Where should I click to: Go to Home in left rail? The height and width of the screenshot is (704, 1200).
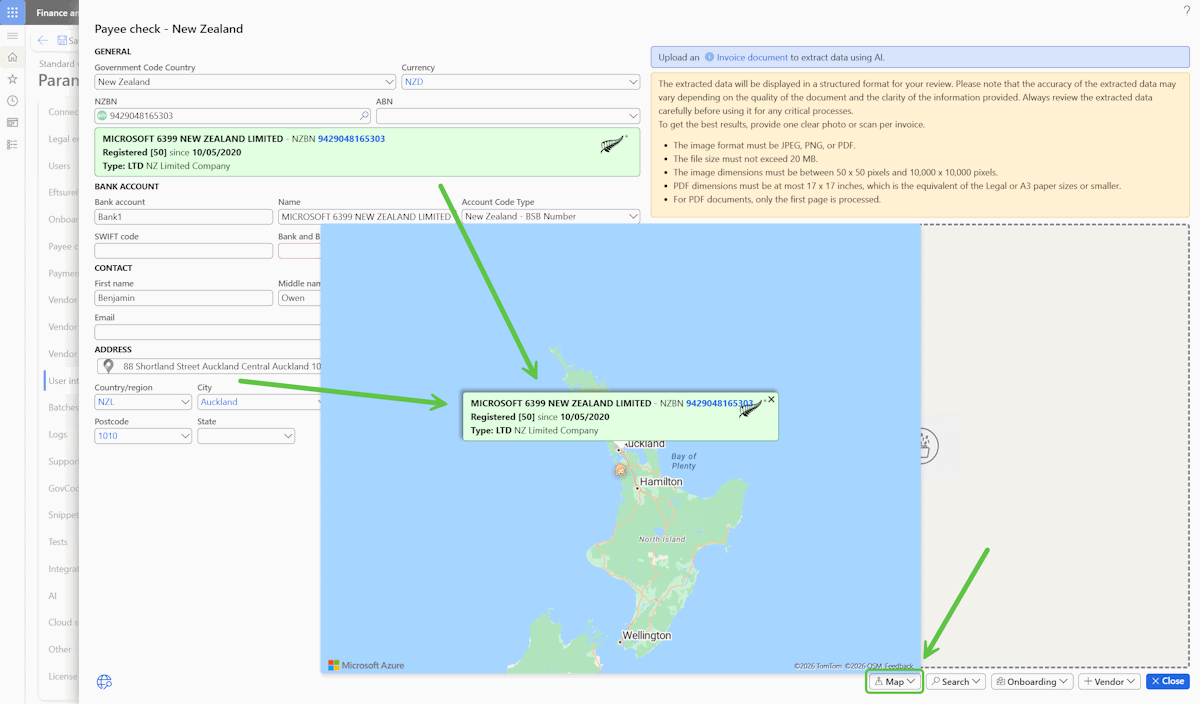12,57
